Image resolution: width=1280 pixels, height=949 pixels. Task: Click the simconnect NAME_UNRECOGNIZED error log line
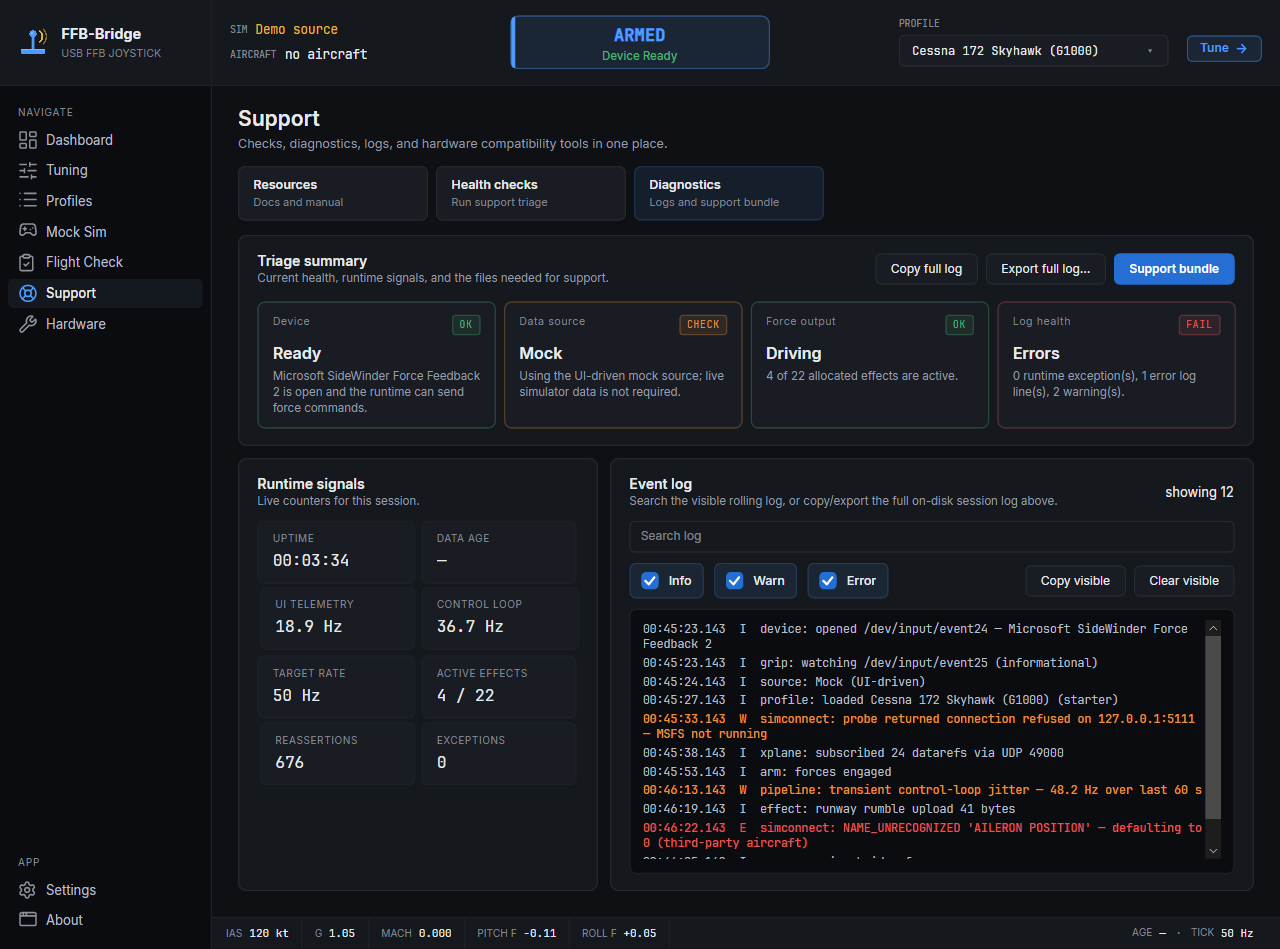coord(922,835)
